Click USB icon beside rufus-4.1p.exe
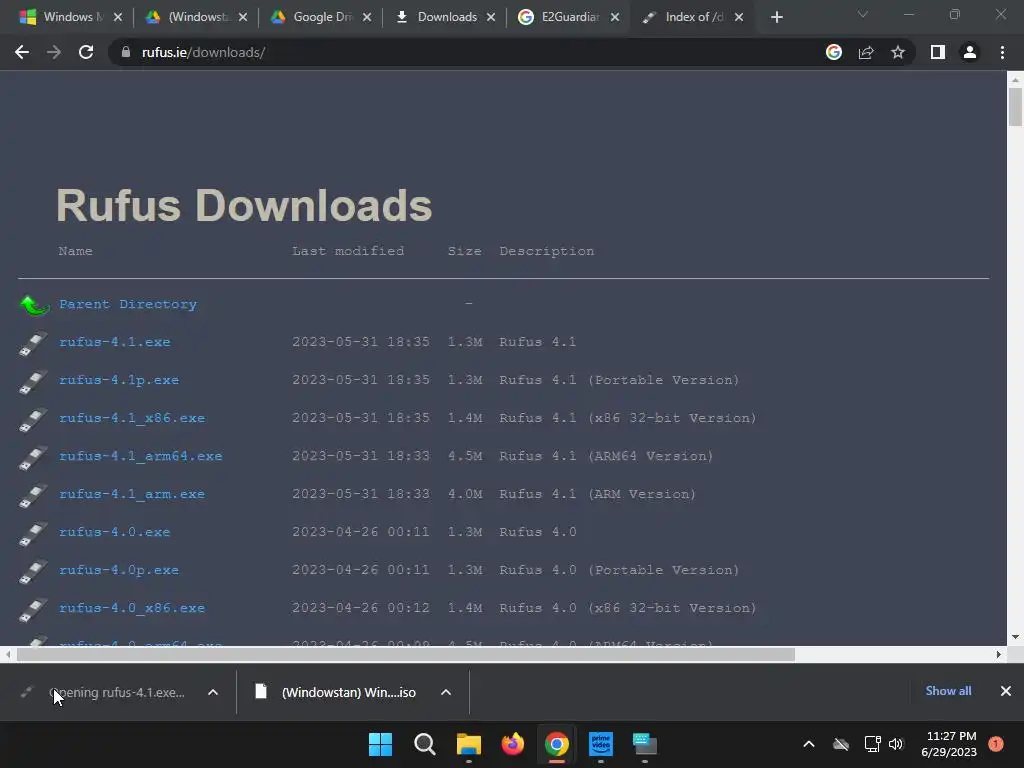Image resolution: width=1024 pixels, height=768 pixels. point(33,381)
